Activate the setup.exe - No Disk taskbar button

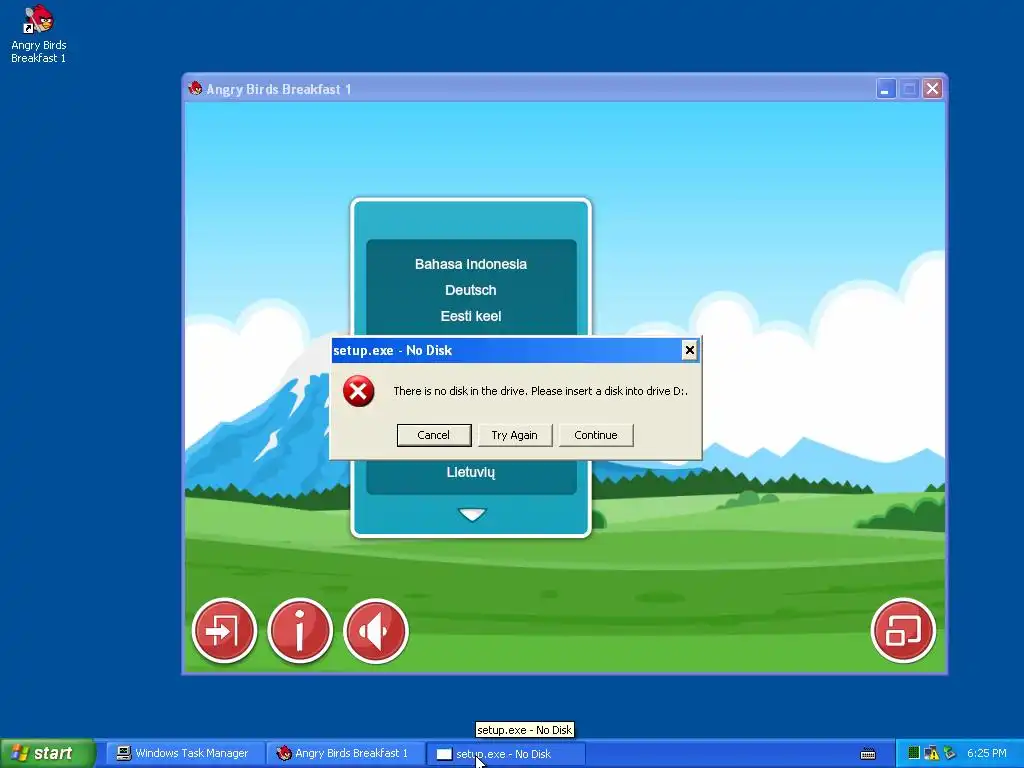[505, 754]
